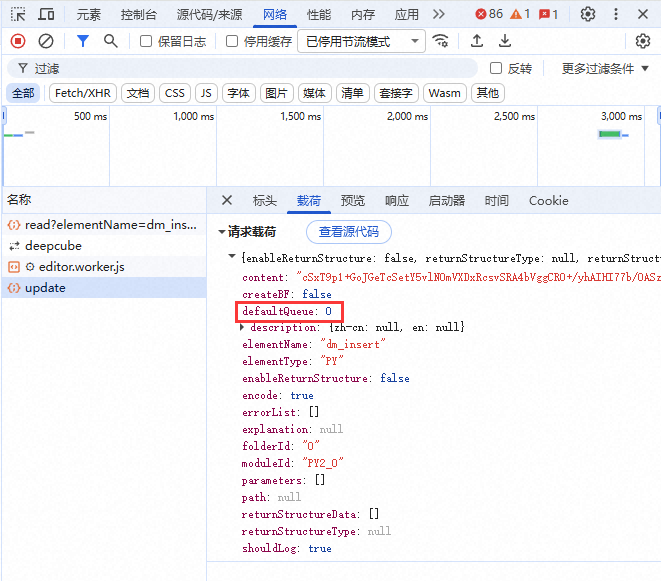Click the green bar in timeline overview

tap(610, 134)
